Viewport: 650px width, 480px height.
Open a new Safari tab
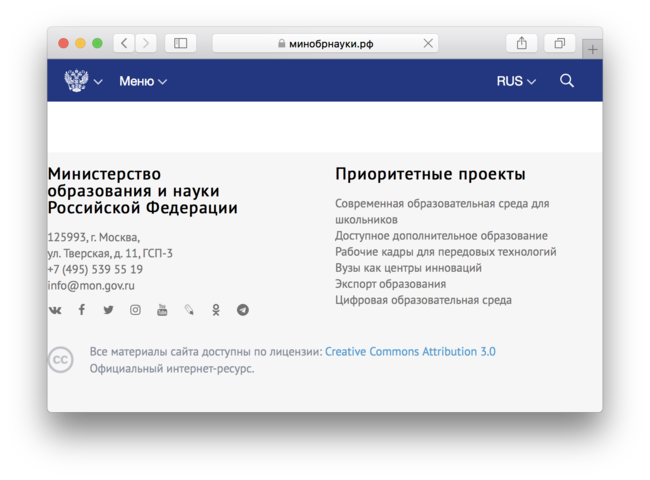pyautogui.click(x=593, y=49)
